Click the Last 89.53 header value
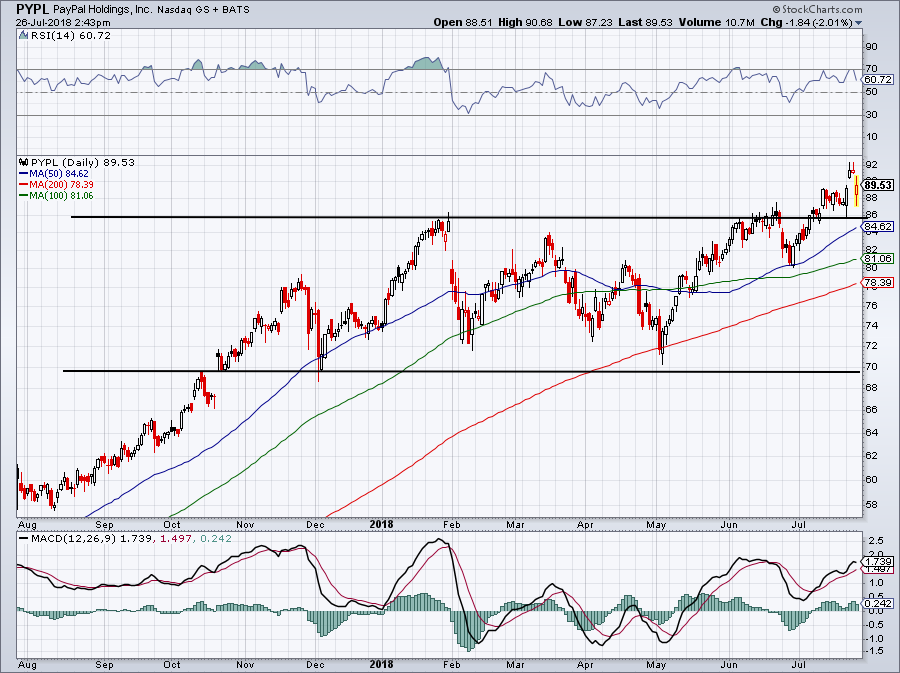The height and width of the screenshot is (673, 900). tap(645, 22)
